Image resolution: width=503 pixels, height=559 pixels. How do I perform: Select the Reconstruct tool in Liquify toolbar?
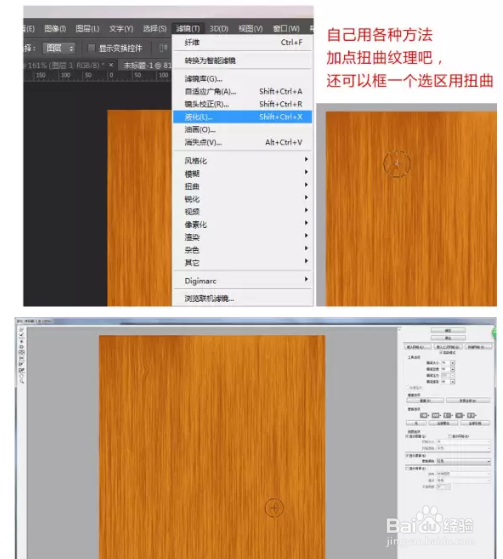[21, 335]
